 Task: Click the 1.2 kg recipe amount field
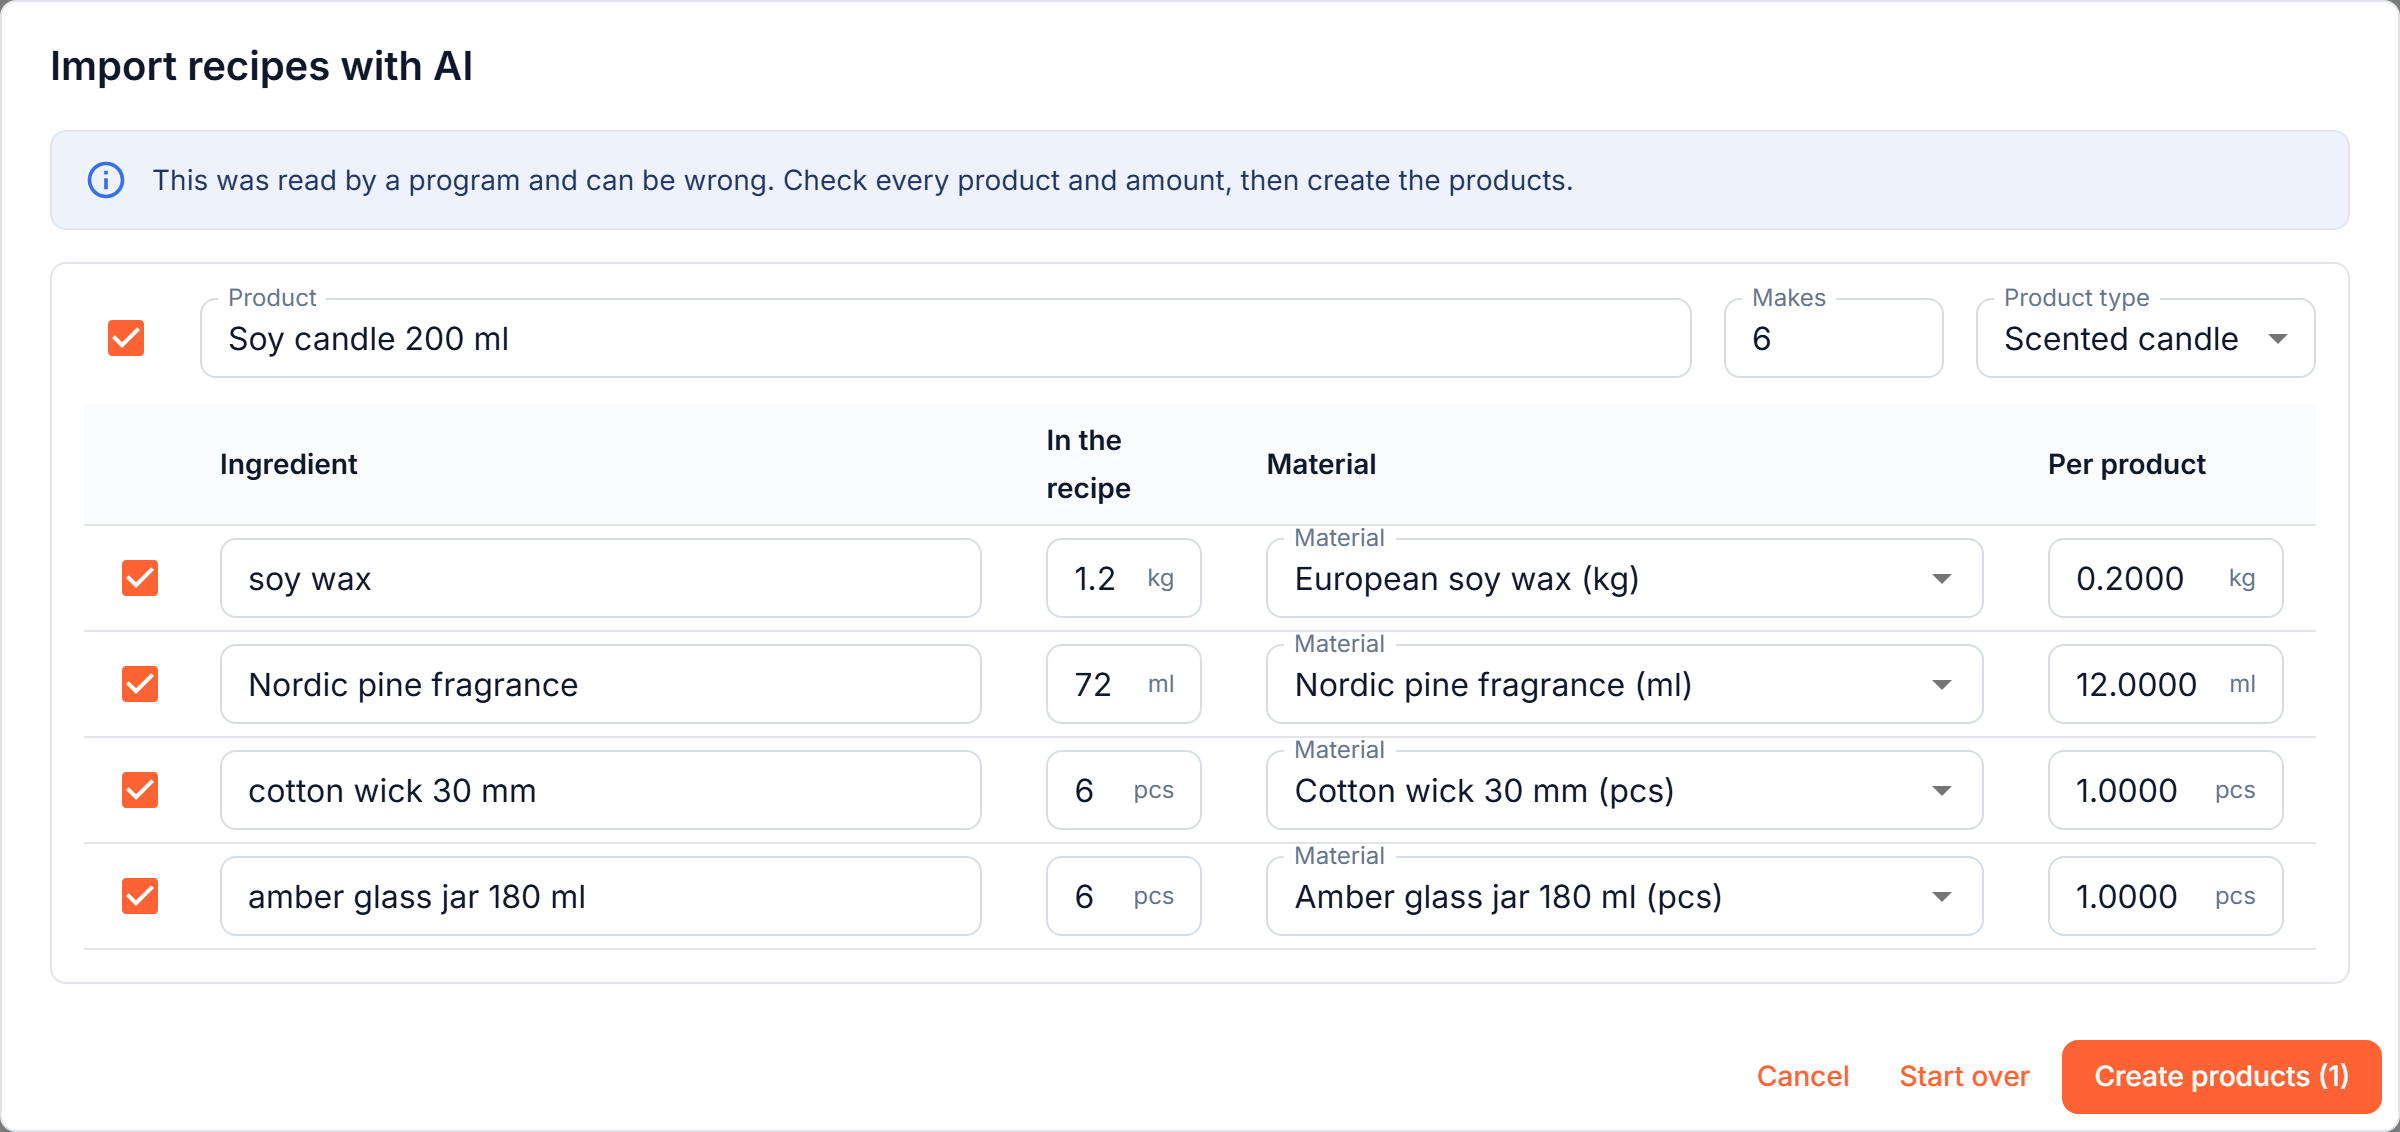point(1123,578)
